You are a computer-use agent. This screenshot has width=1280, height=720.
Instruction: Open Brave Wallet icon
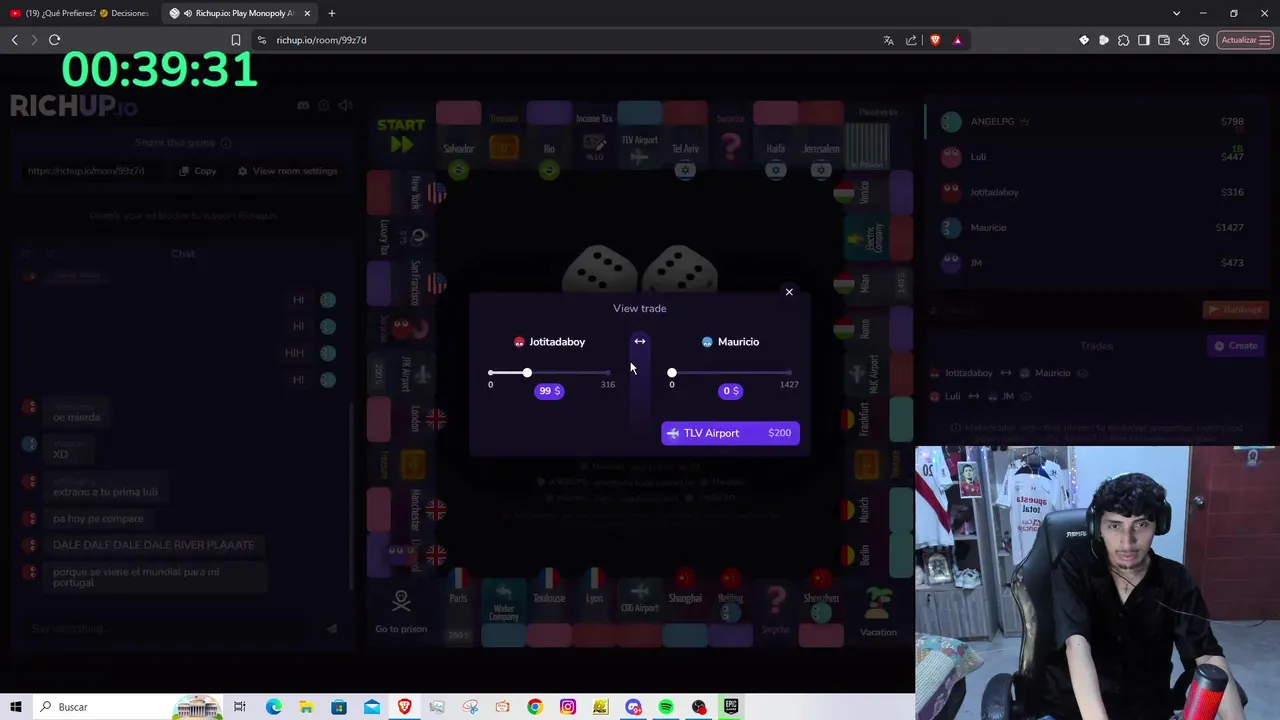pyautogui.click(x=1164, y=40)
